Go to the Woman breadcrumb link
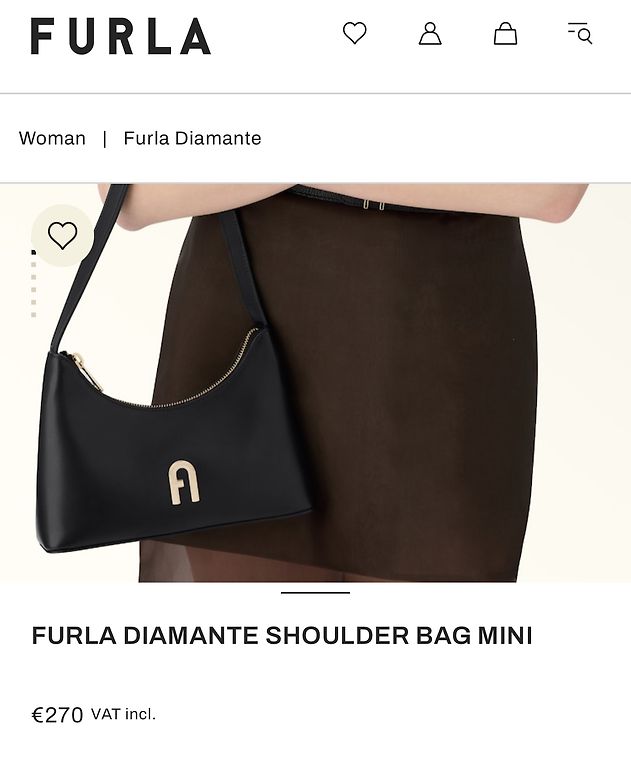Screen dimensions: 631x768 tap(52, 138)
